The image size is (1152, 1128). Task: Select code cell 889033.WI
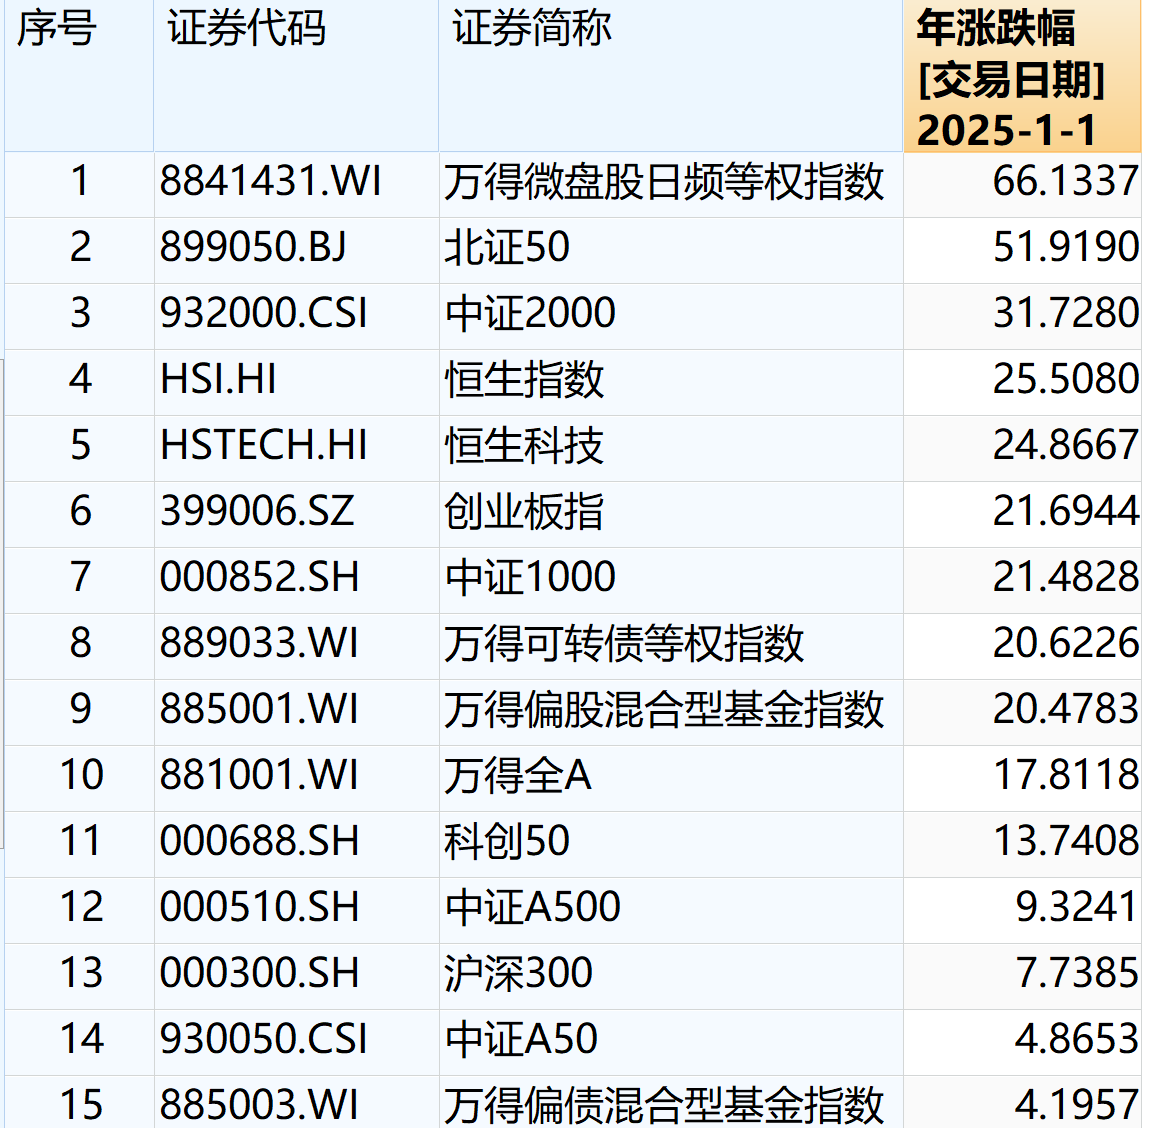point(296,647)
